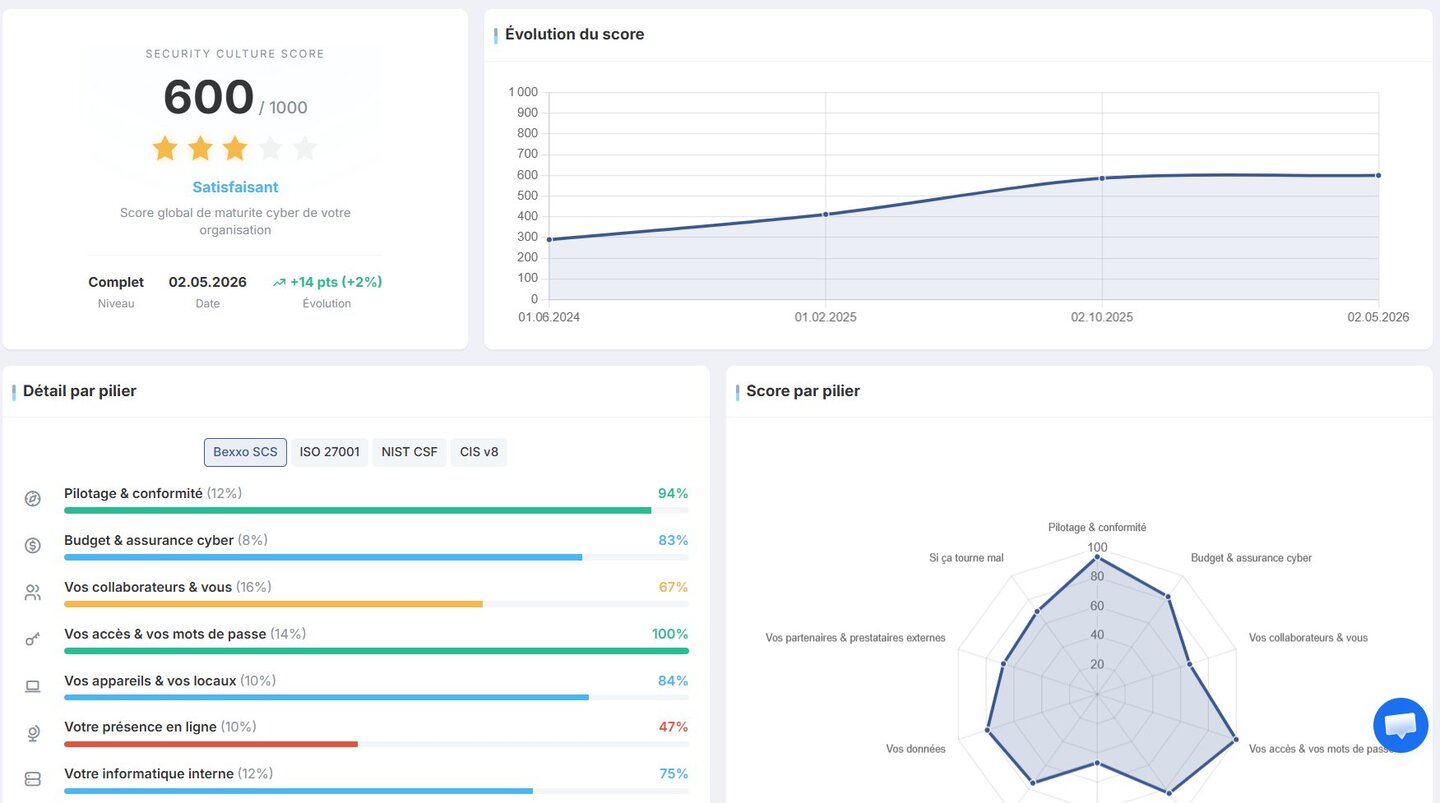Viewport: 1440px width, 803px height.
Task: Click the 01.06.2024 data point on score chart
Action: click(549, 239)
